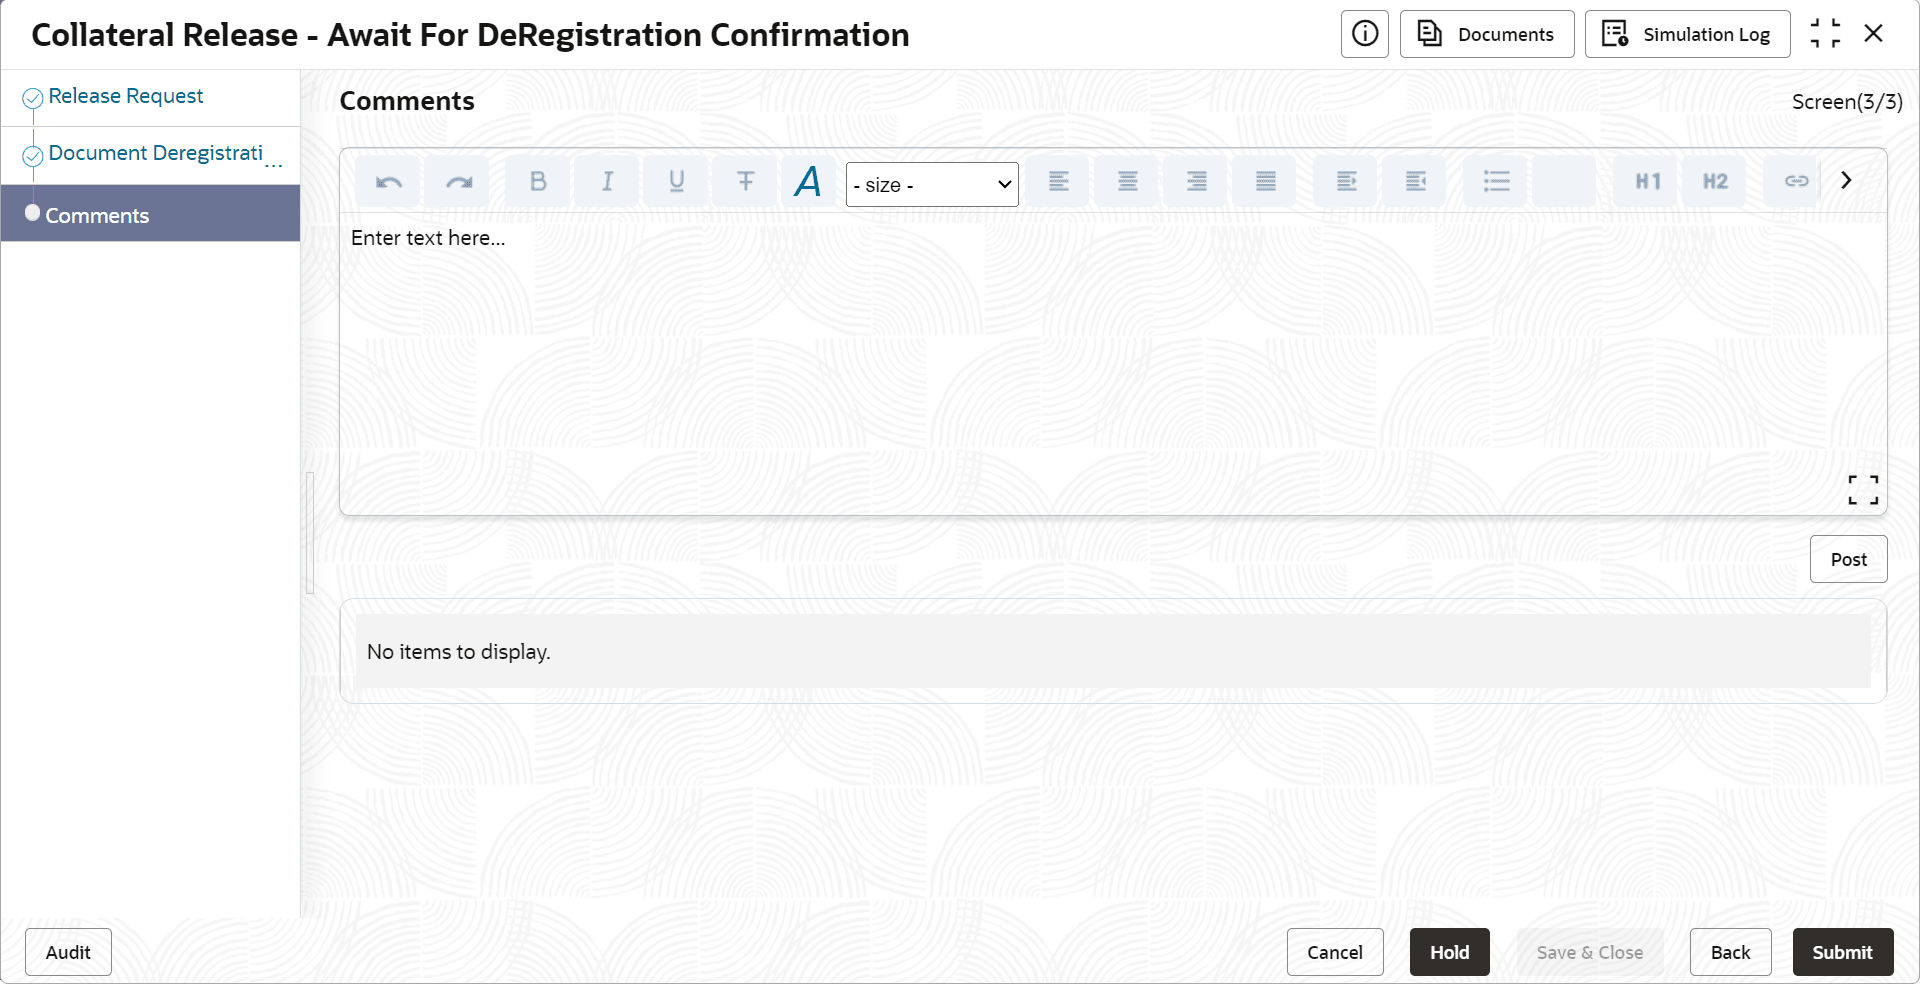Decrease paragraph indent
The width and height of the screenshot is (1920, 984).
click(x=1416, y=181)
